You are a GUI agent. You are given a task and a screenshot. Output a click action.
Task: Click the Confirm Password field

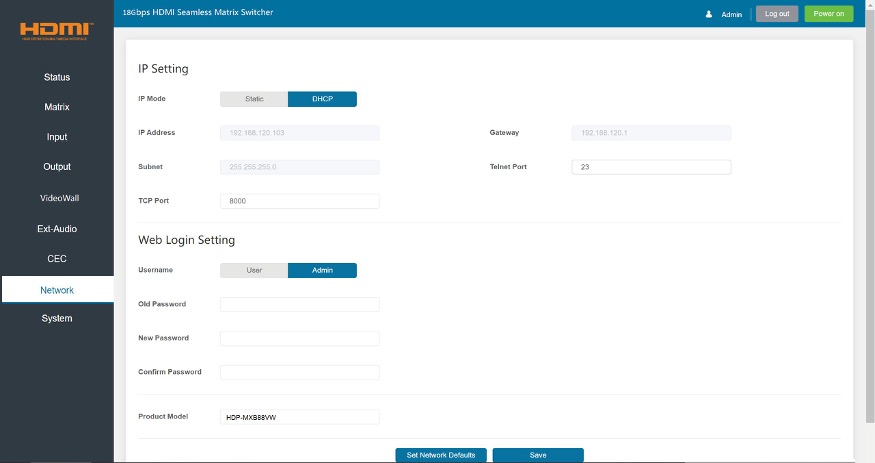pyautogui.click(x=300, y=372)
